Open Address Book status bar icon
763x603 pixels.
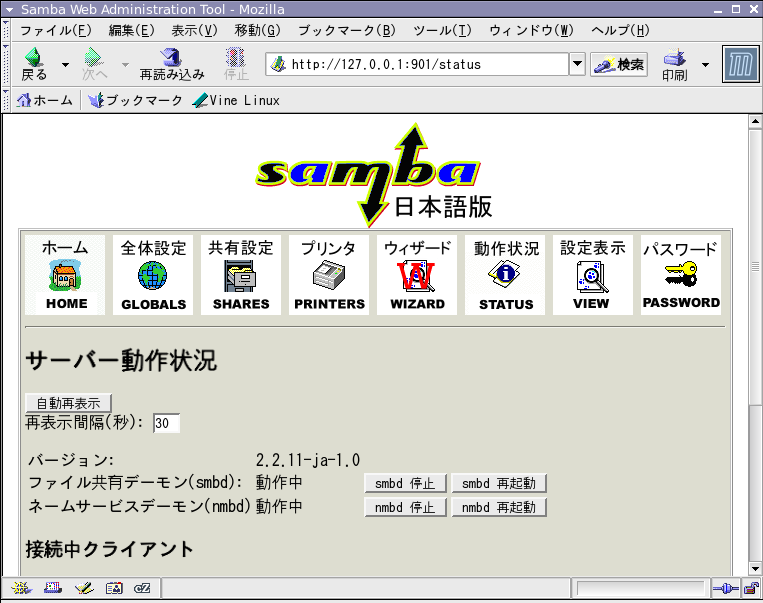pos(114,588)
